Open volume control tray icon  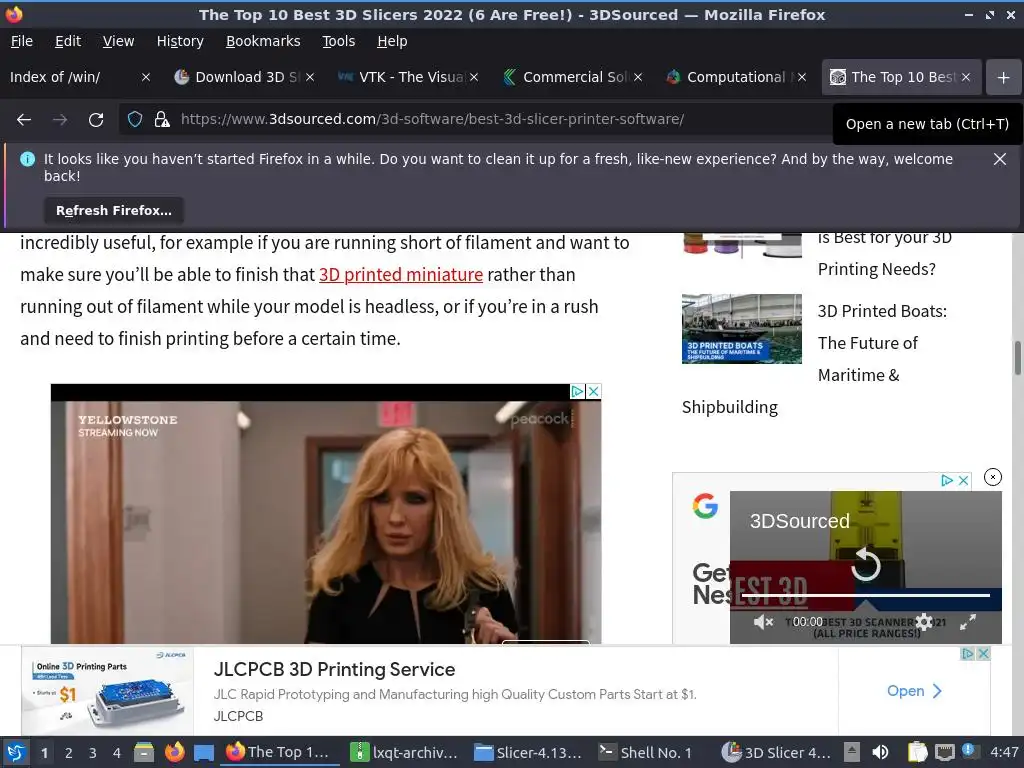point(881,753)
